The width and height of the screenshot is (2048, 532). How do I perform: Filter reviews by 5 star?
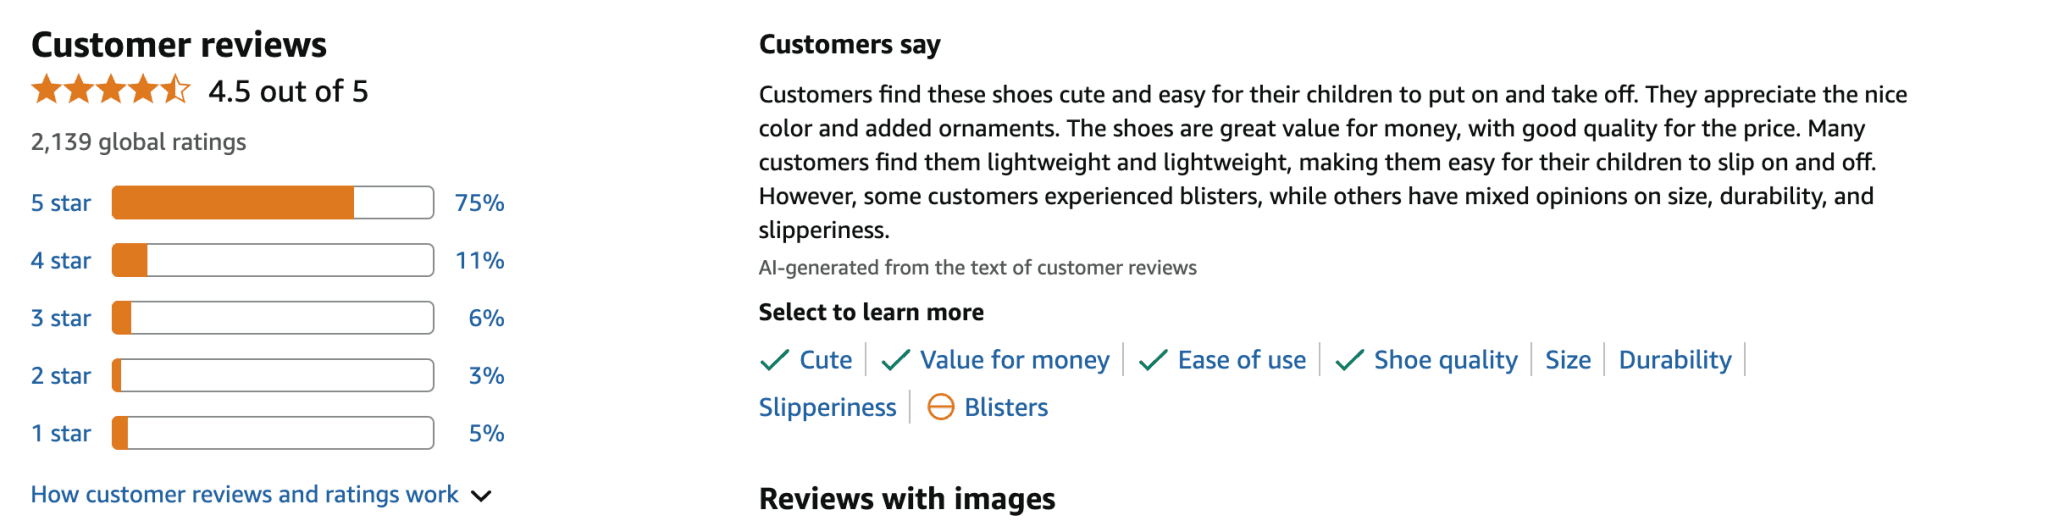(x=61, y=203)
